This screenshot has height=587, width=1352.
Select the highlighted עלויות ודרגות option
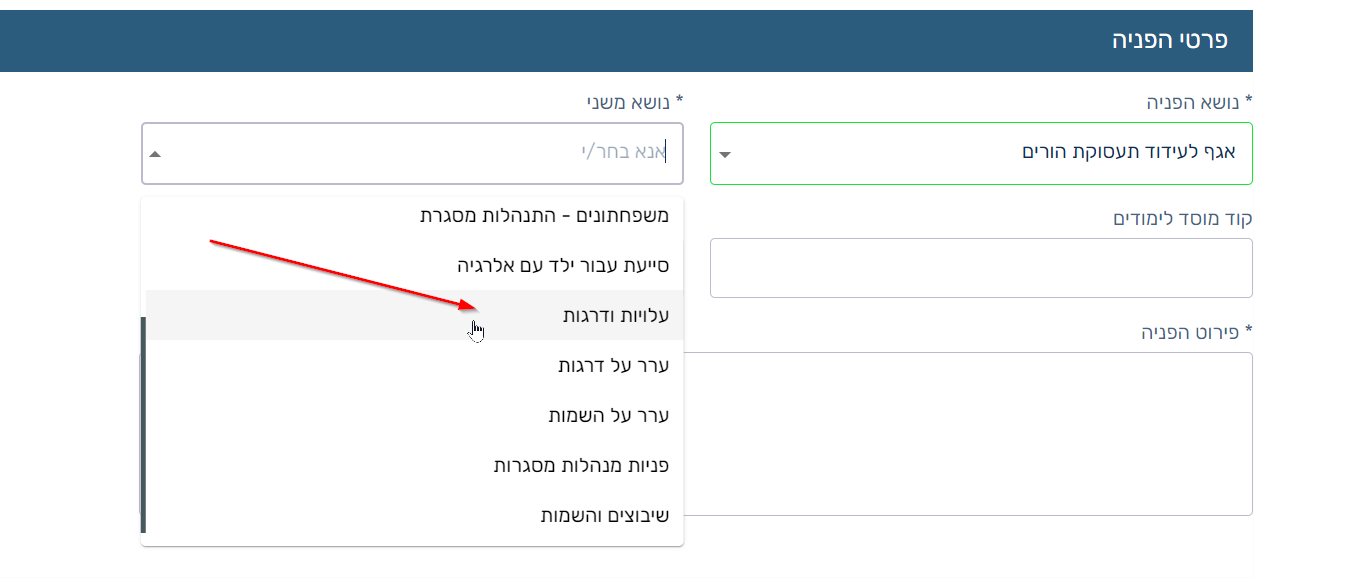point(616,315)
